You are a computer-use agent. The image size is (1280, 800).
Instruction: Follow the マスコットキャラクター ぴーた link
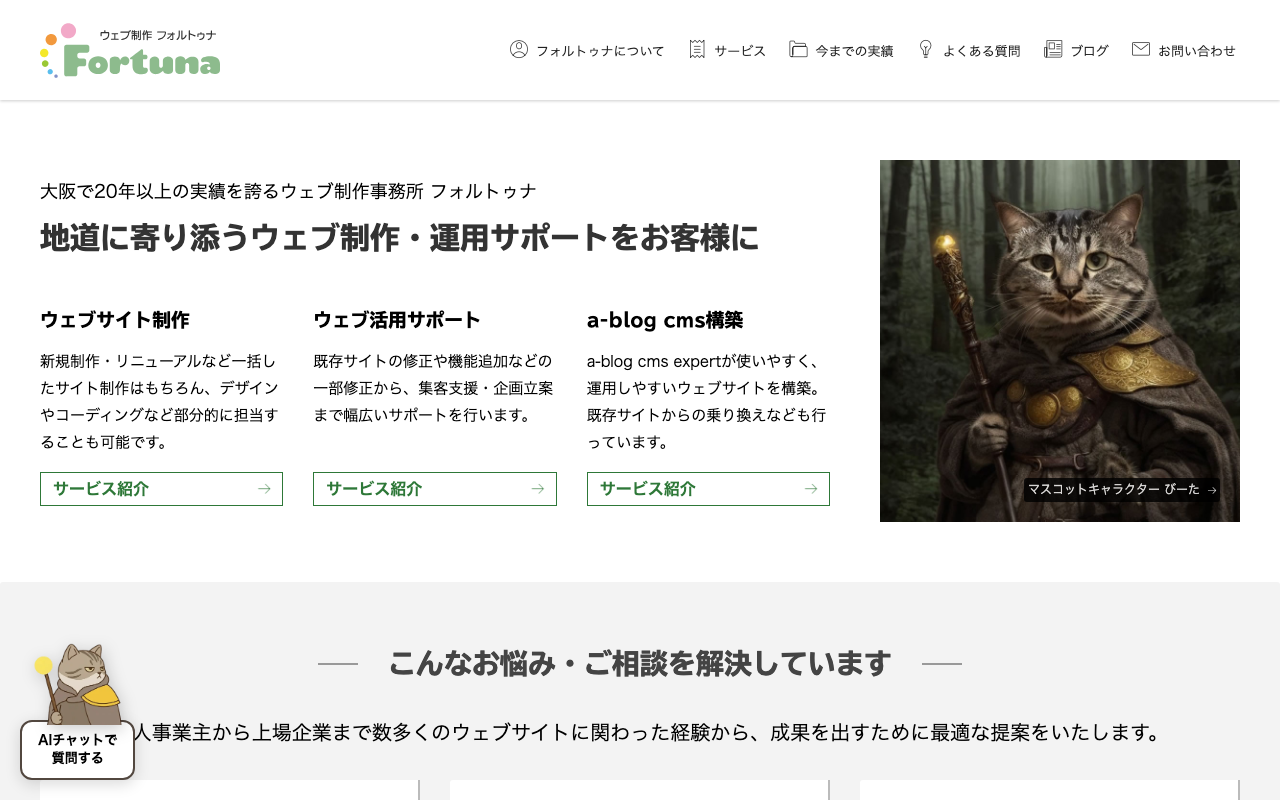1122,490
